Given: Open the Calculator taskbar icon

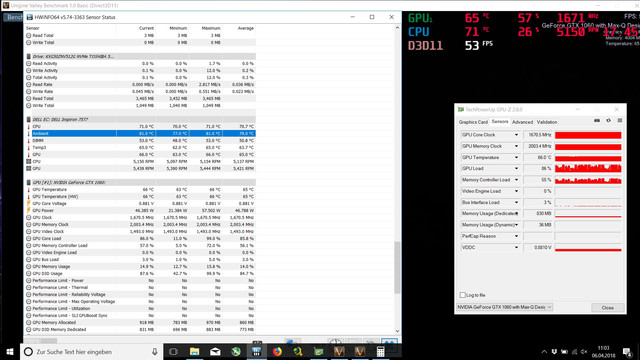Looking at the screenshot, I should point(380,351).
